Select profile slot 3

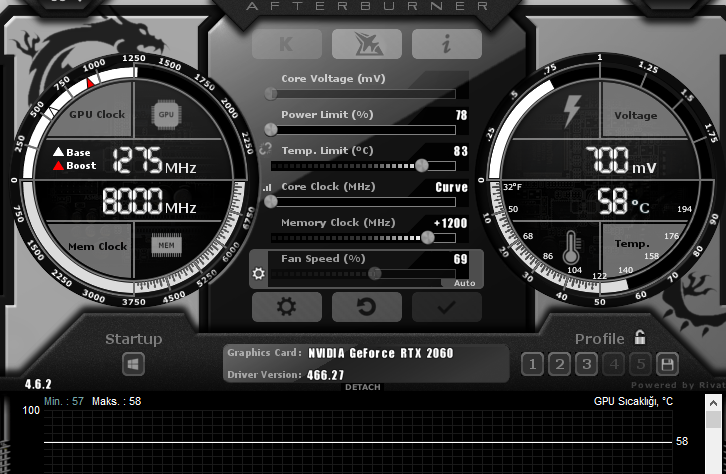(x=586, y=364)
